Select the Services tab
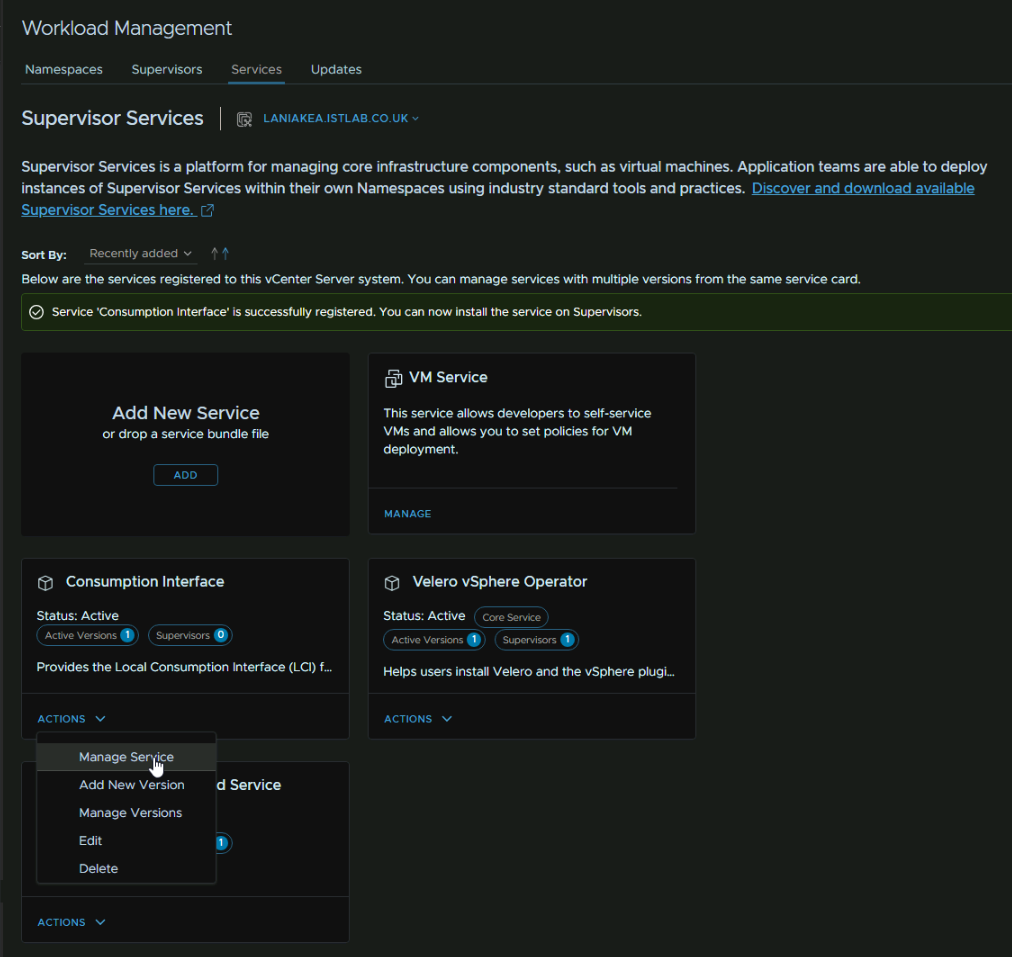Screen dimensions: 1012x957 (256, 70)
